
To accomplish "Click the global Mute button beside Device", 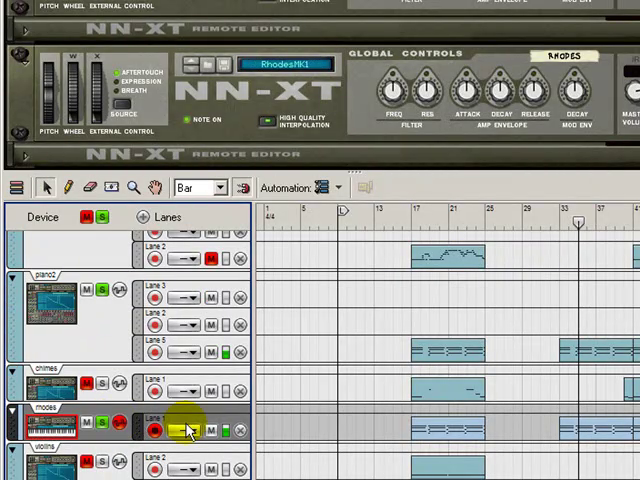I will point(87,217).
